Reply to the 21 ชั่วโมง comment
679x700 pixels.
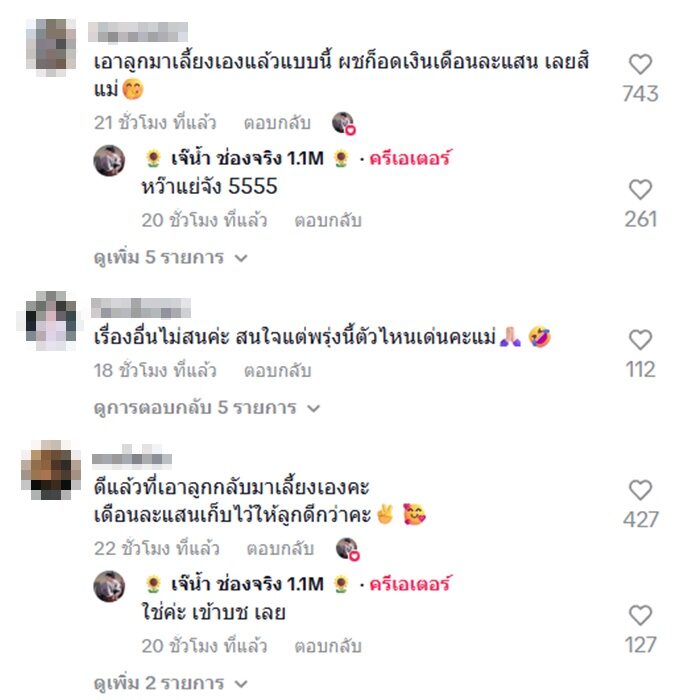(x=277, y=123)
